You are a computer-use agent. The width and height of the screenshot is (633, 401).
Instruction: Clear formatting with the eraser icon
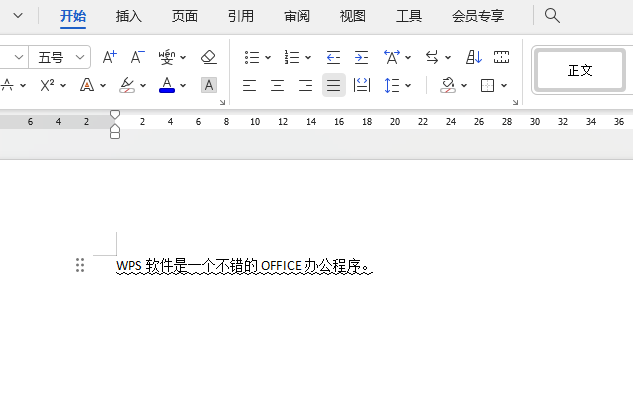point(209,57)
